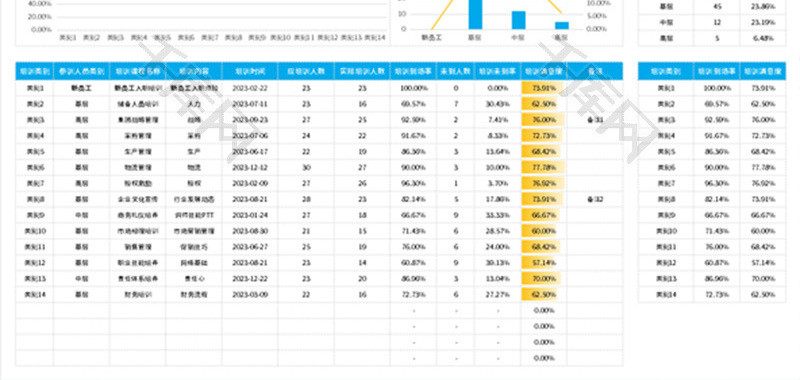Click the course name 采购管理
This screenshot has height=380, width=800.
coord(137,136)
